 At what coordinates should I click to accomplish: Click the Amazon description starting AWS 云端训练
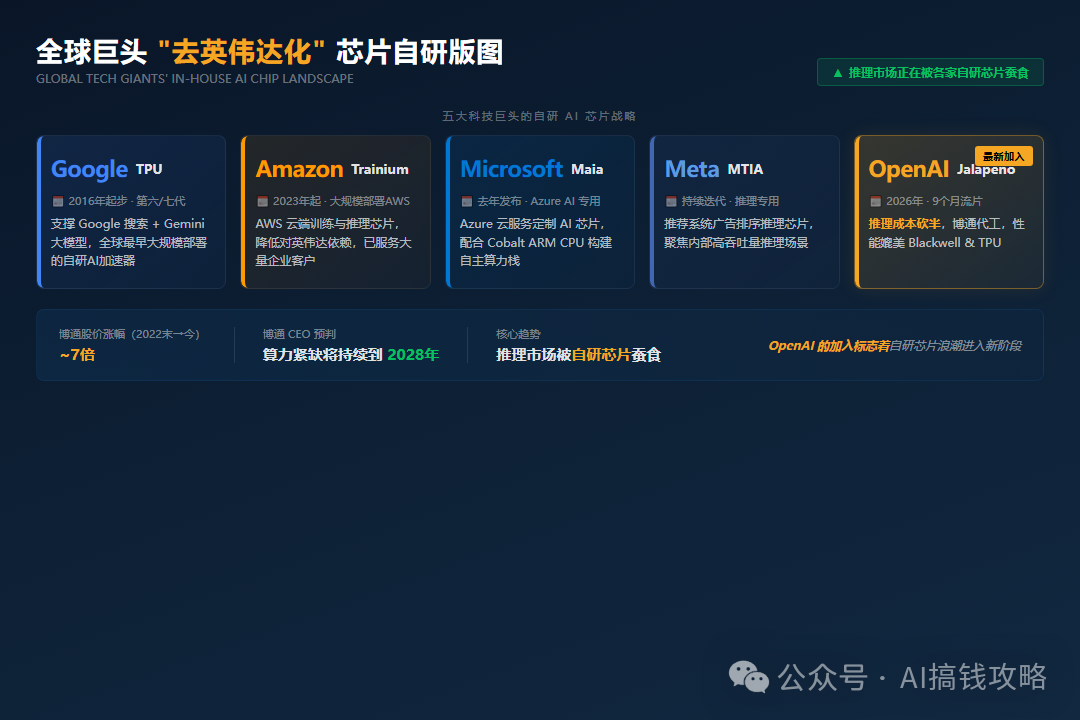[x=333, y=243]
